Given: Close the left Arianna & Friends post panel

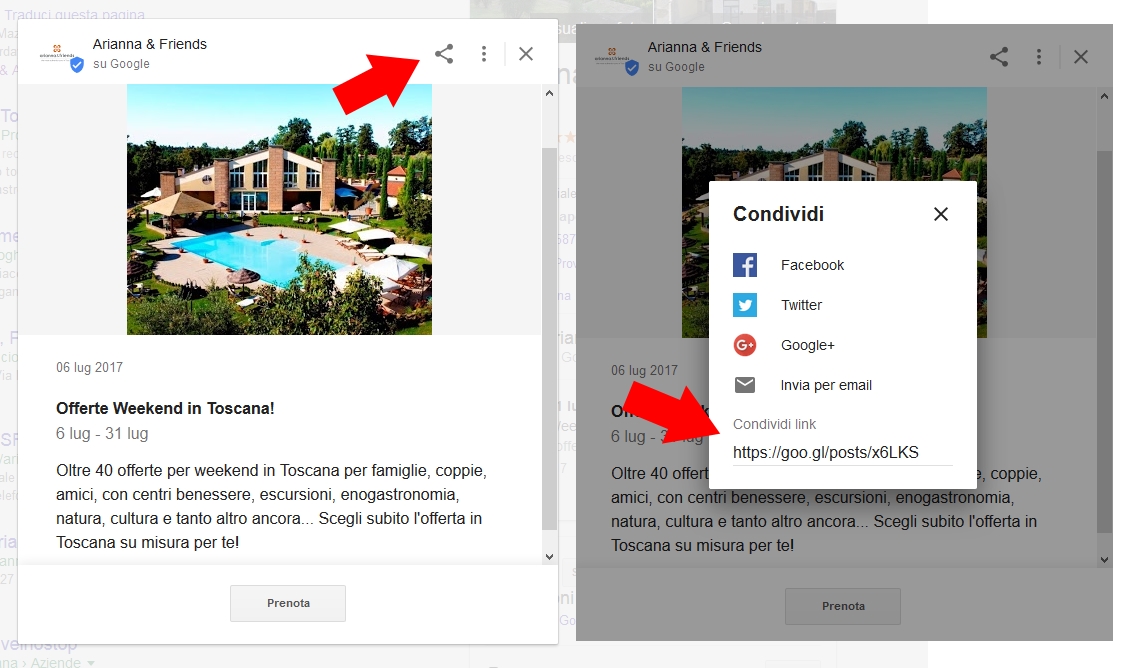Looking at the screenshot, I should tap(526, 53).
